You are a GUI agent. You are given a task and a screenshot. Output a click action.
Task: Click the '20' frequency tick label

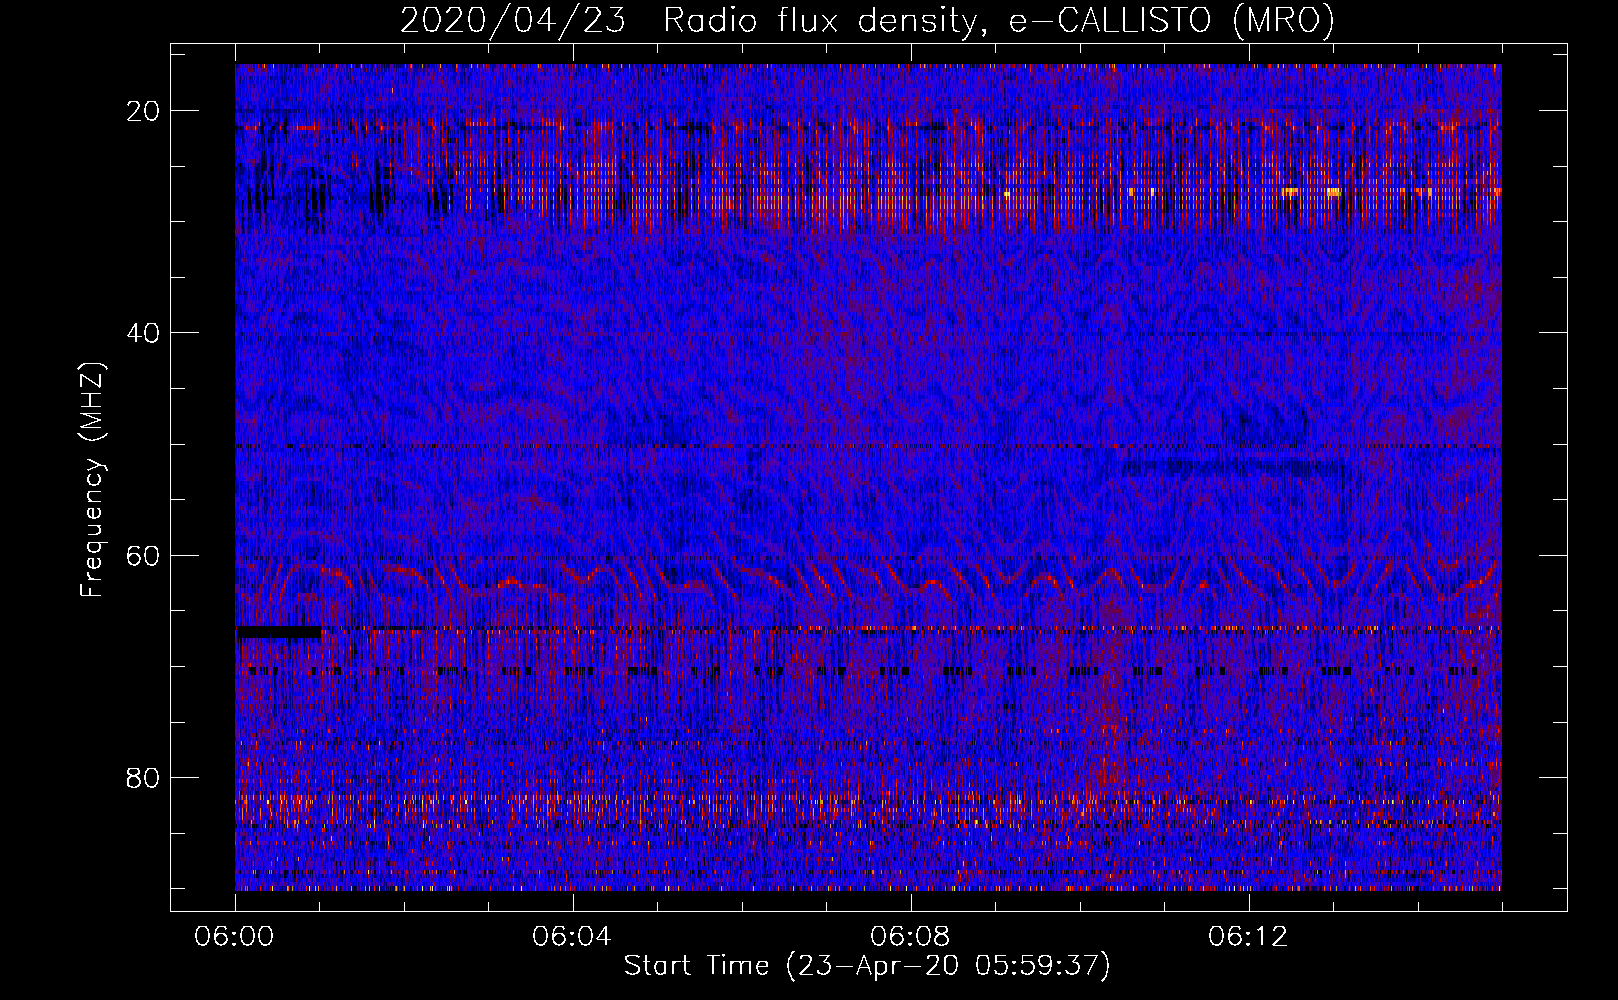click(144, 110)
